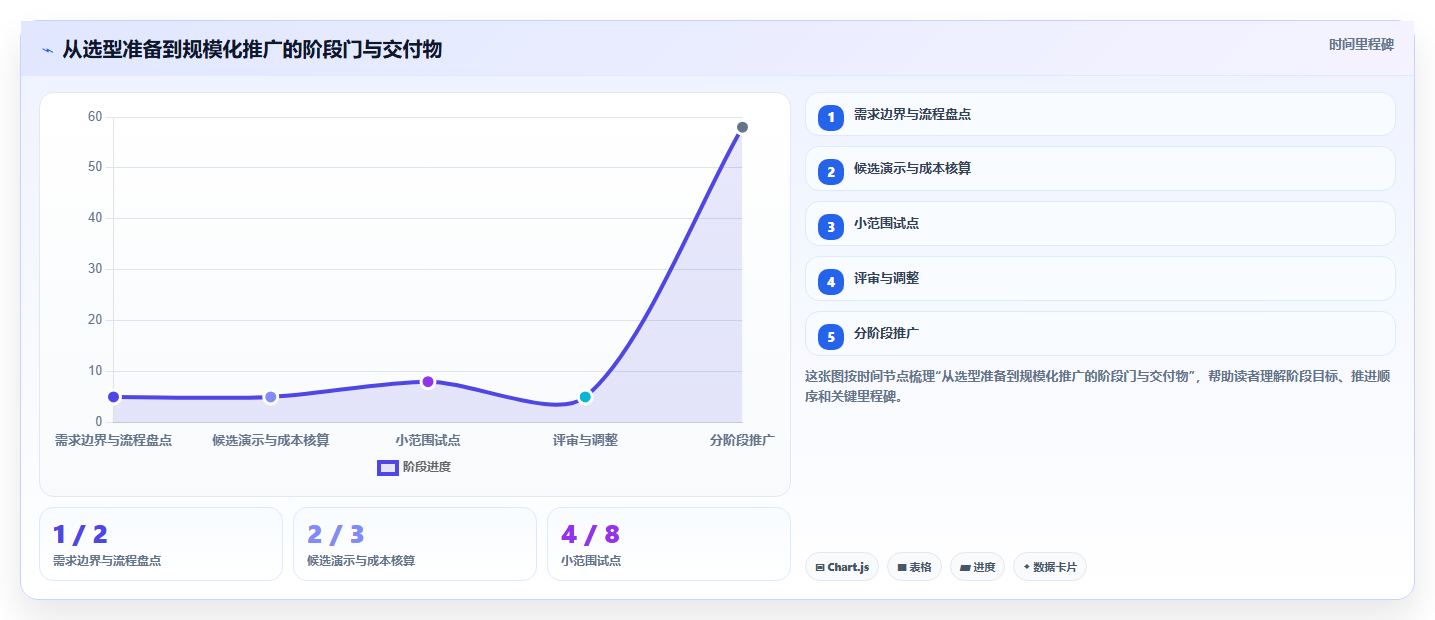Screen dimensions: 1435x620
Task: Click the x-axis label 小范围试点
Action: click(428, 440)
